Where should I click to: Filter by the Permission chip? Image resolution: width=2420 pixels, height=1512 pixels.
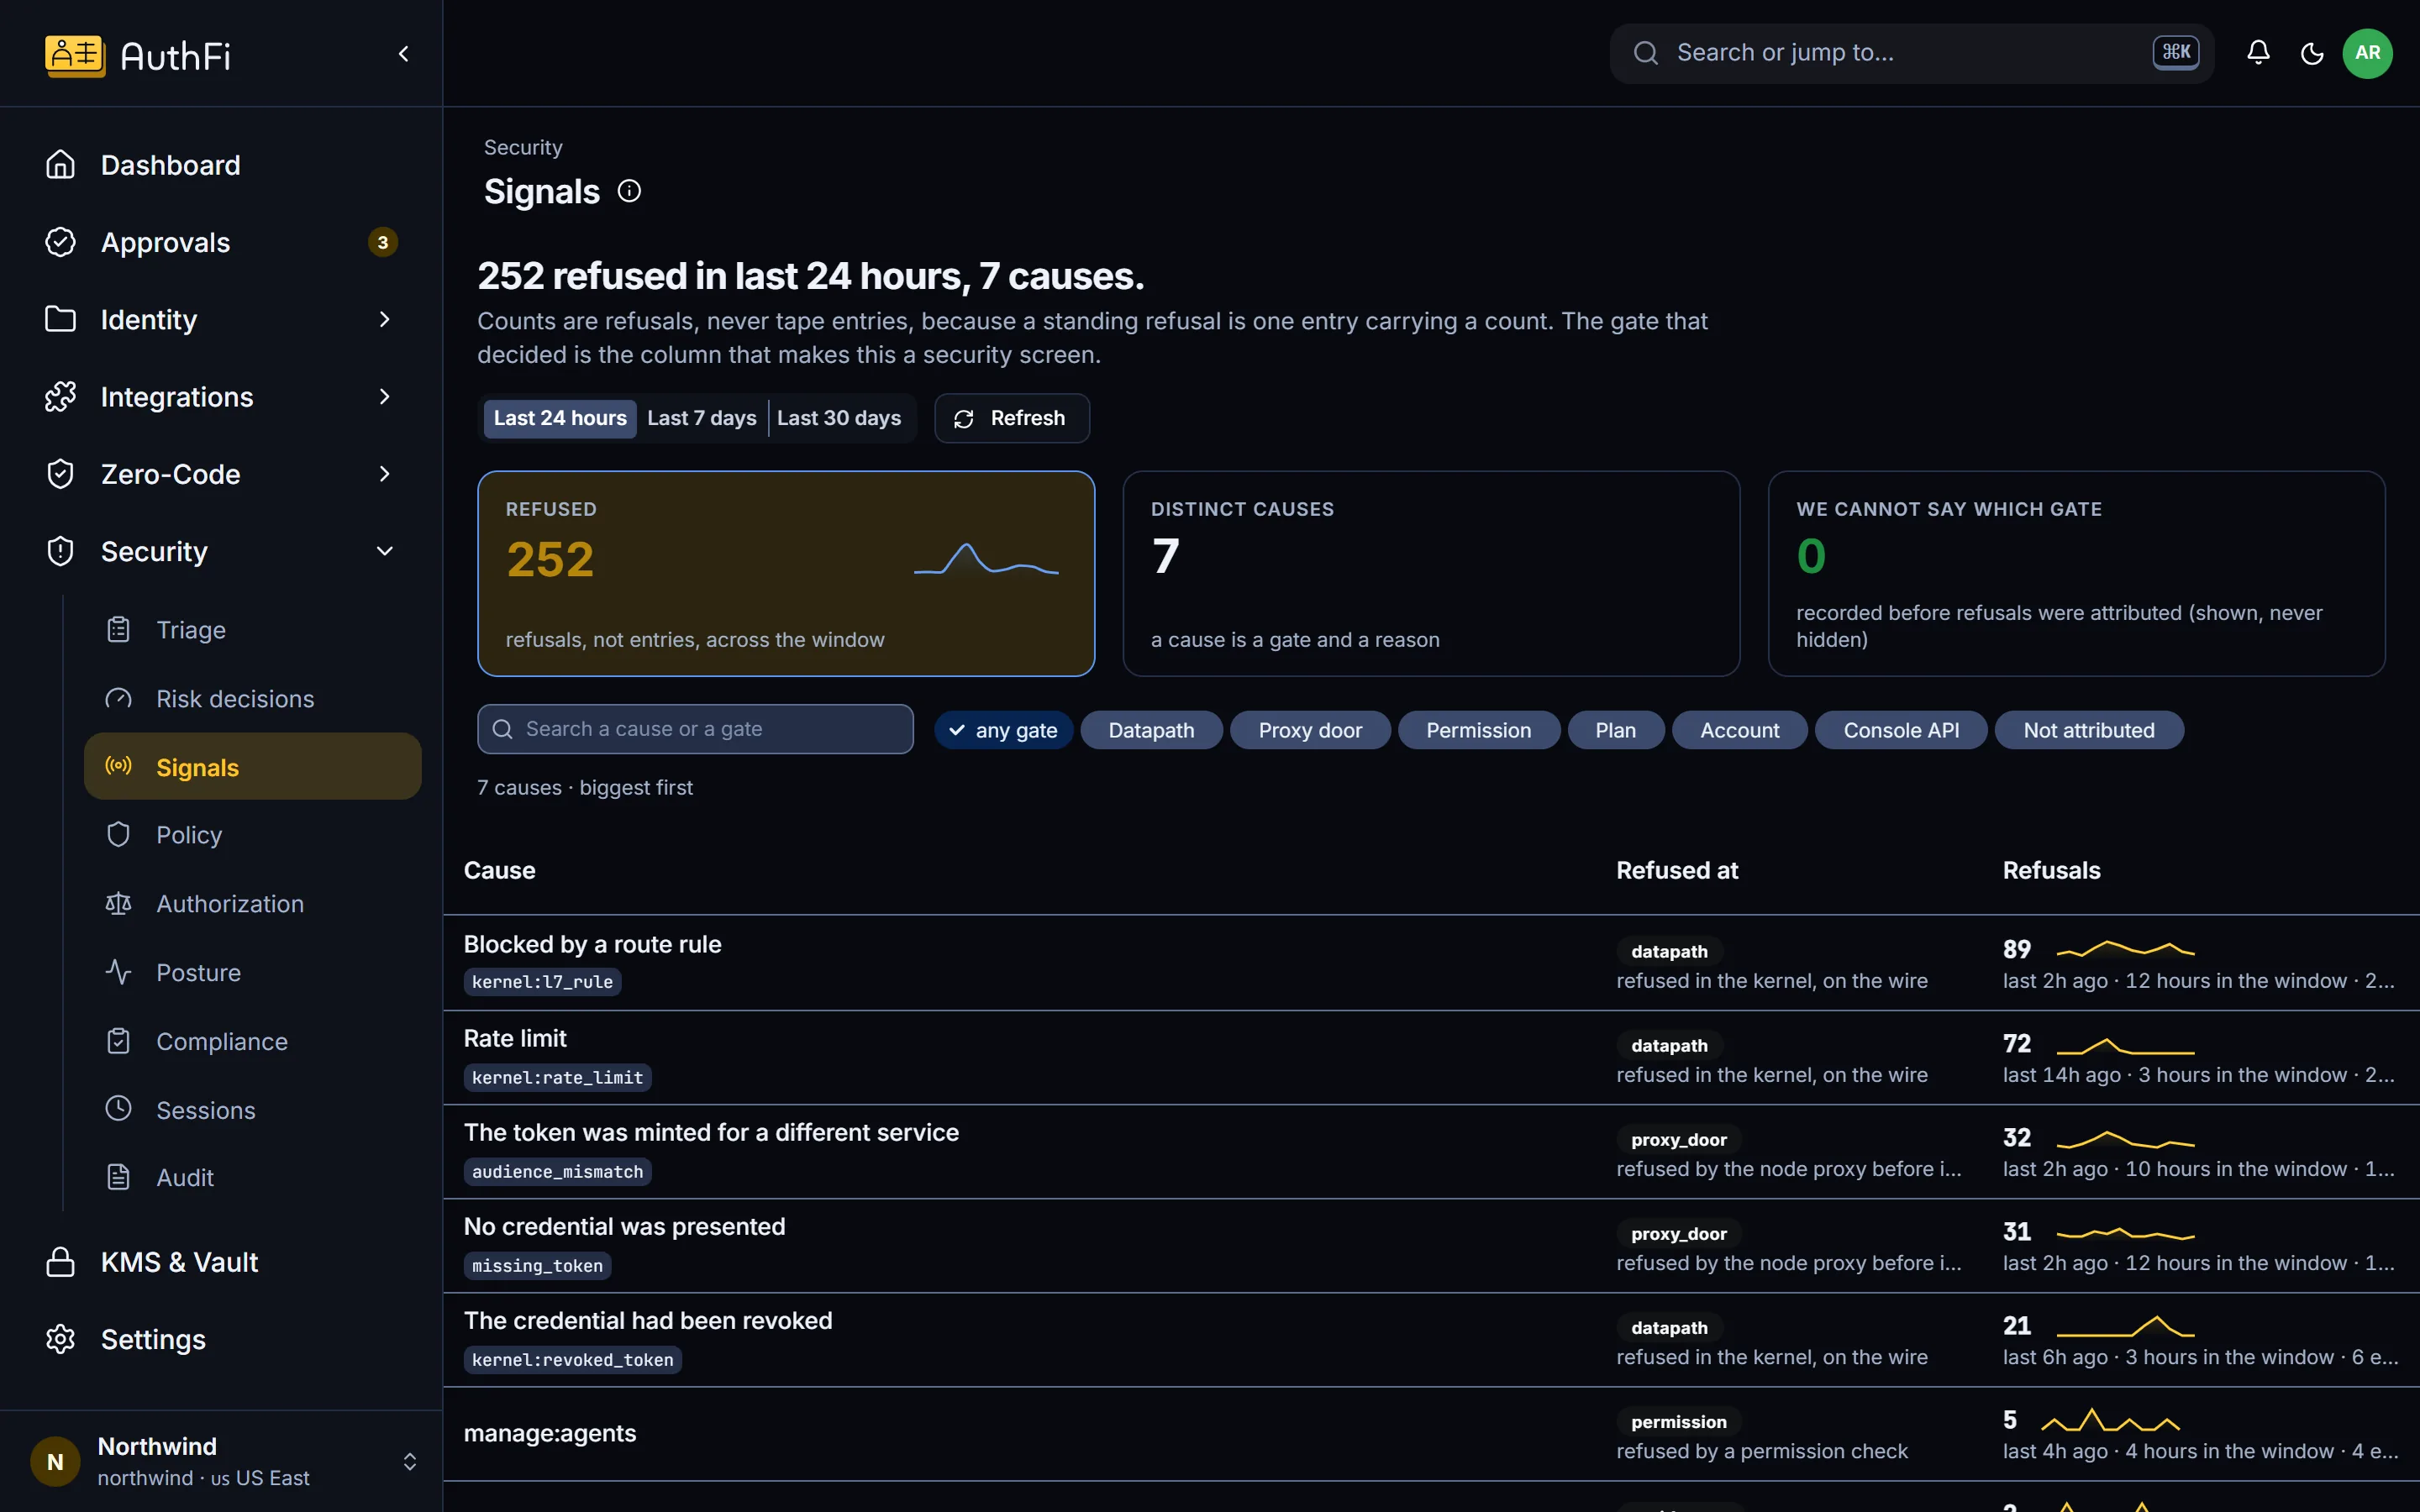point(1478,730)
